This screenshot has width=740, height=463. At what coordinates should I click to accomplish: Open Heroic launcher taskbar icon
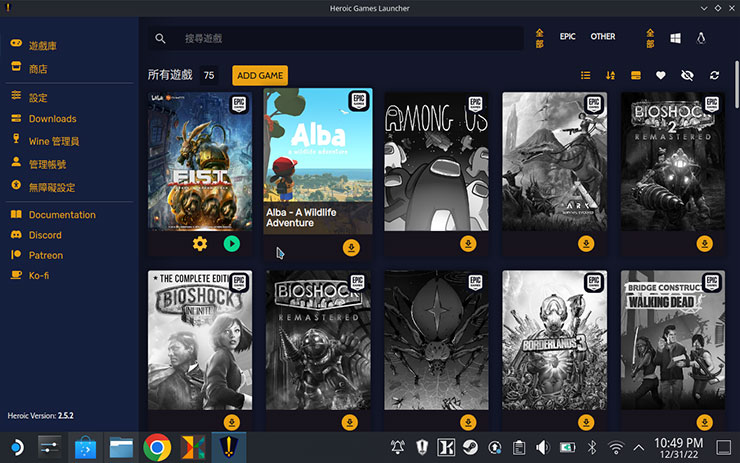point(229,447)
